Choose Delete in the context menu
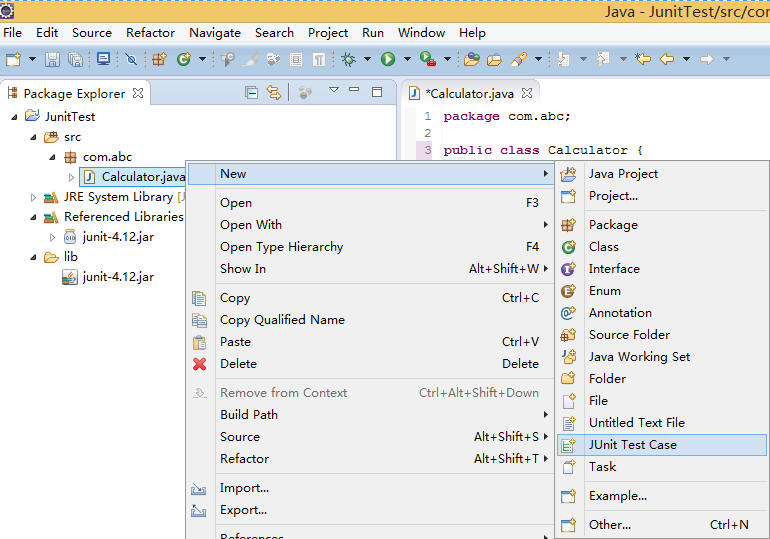This screenshot has height=539, width=770. tap(371, 364)
